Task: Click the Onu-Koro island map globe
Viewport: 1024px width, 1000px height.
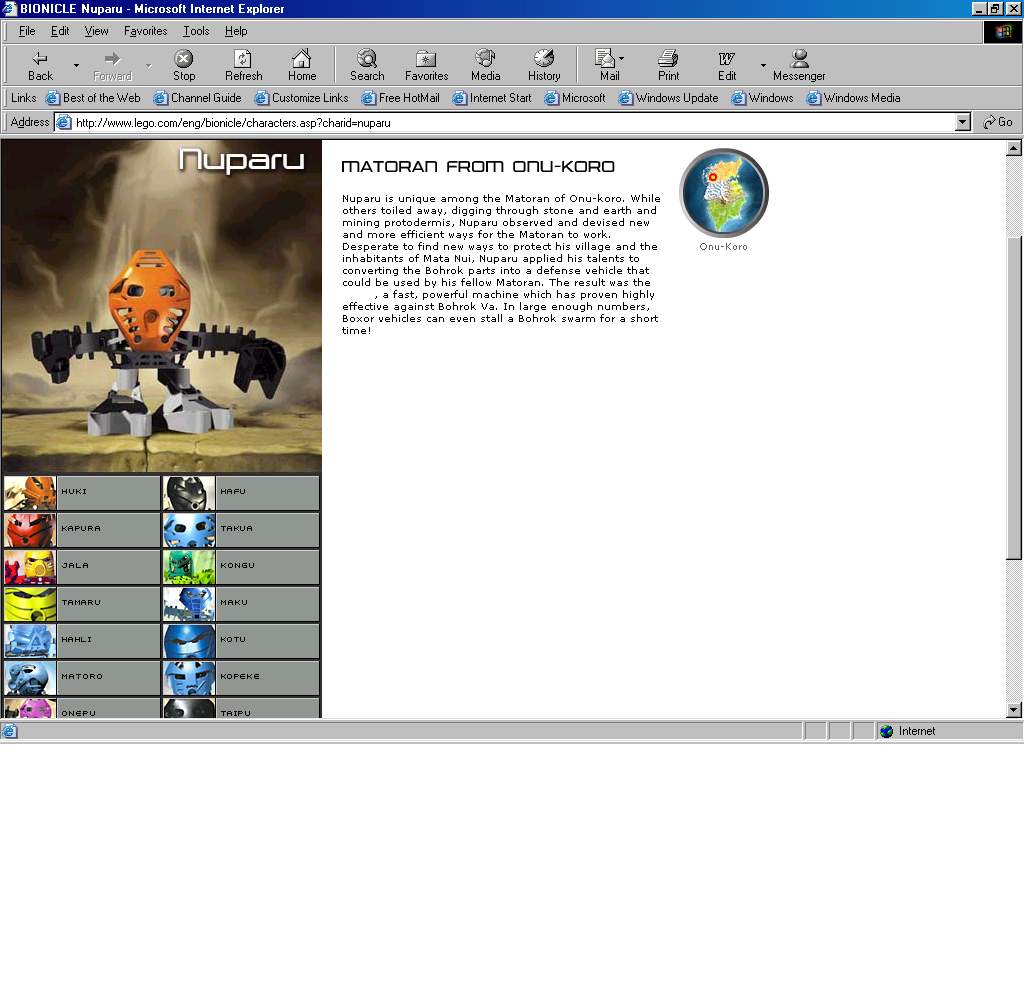Action: (x=724, y=193)
